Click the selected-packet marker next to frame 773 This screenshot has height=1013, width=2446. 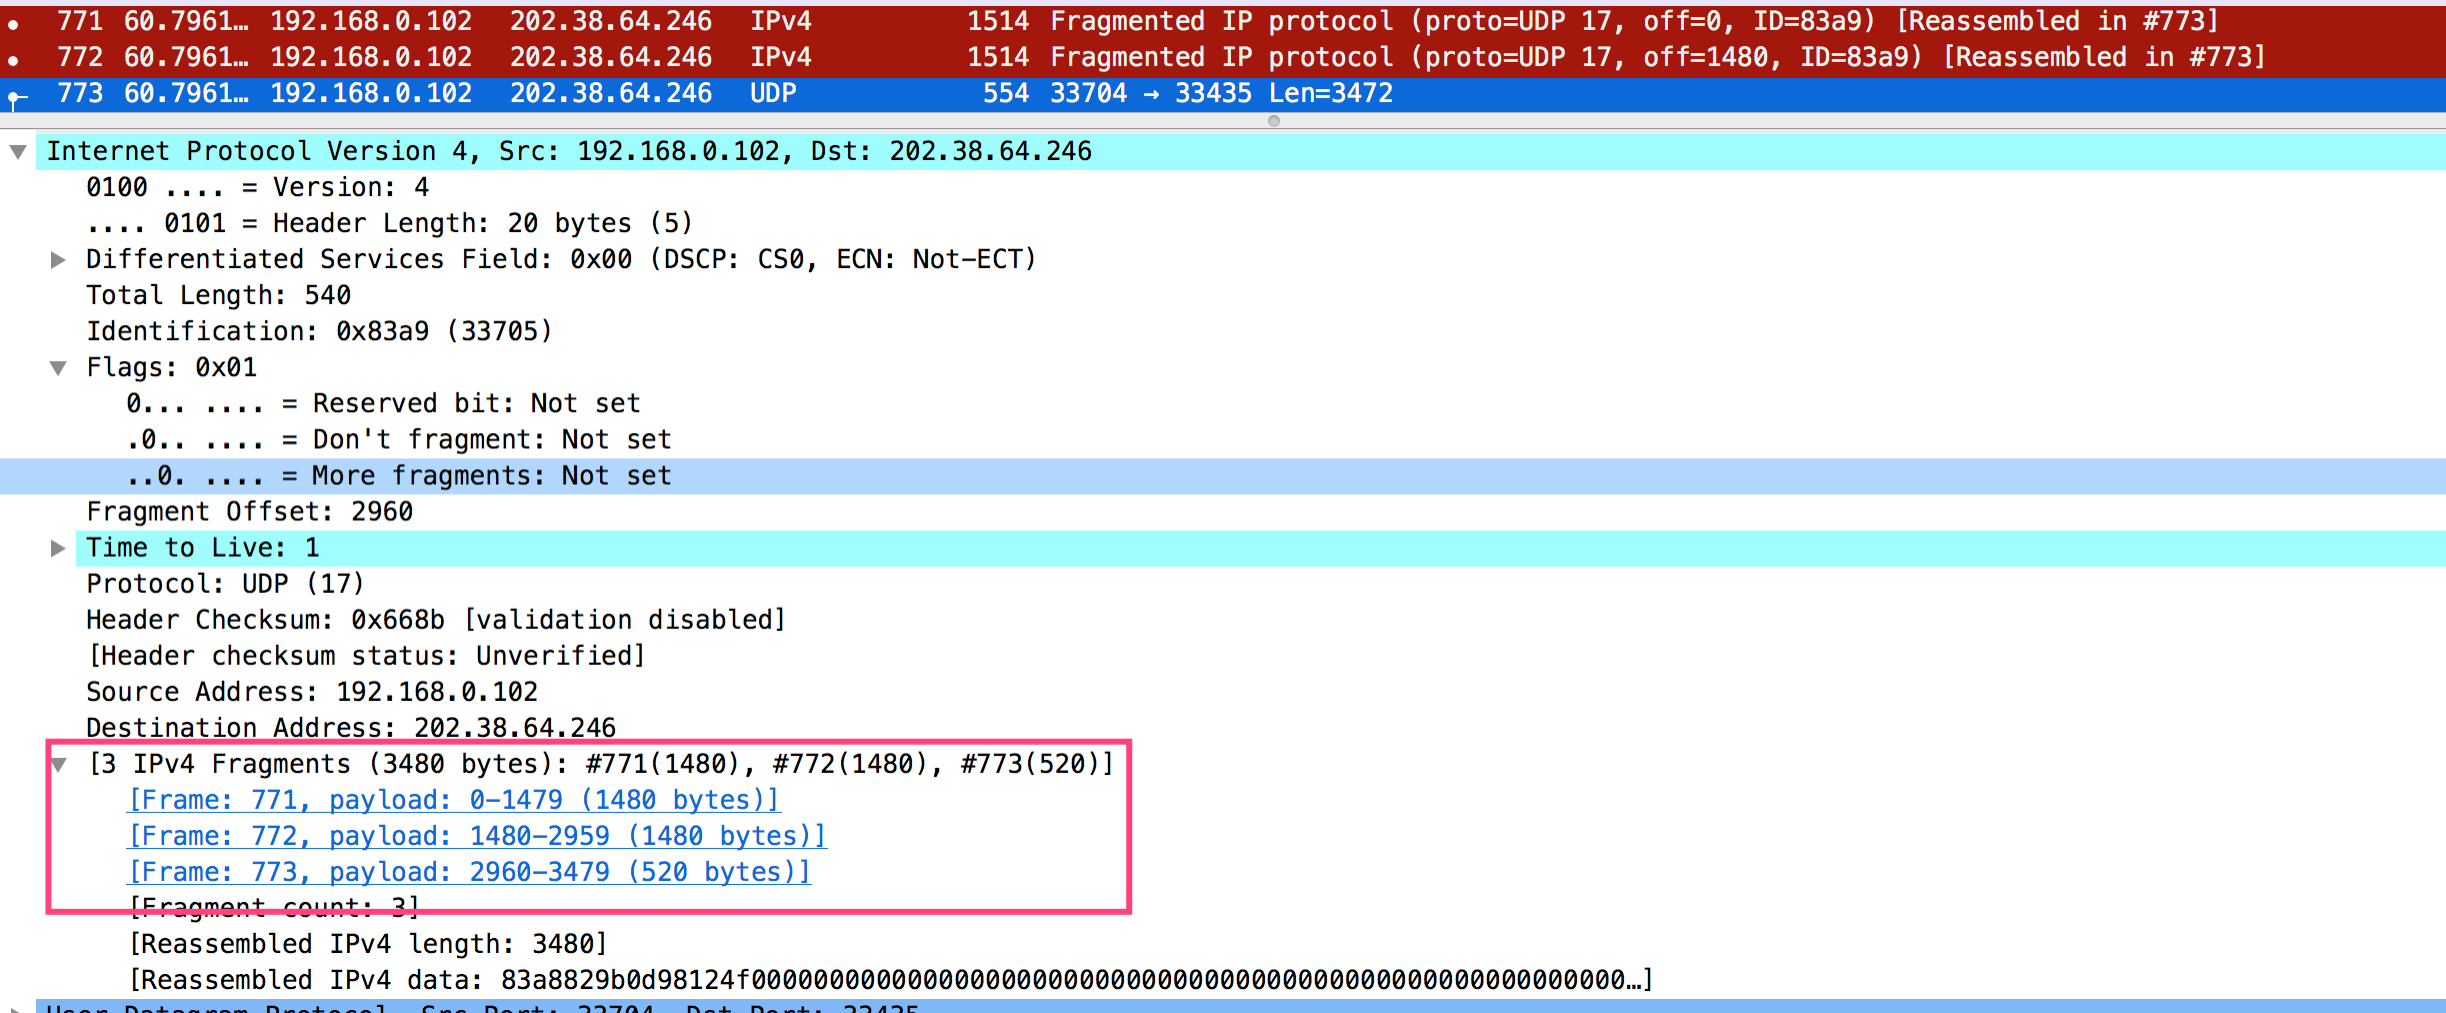point(14,93)
